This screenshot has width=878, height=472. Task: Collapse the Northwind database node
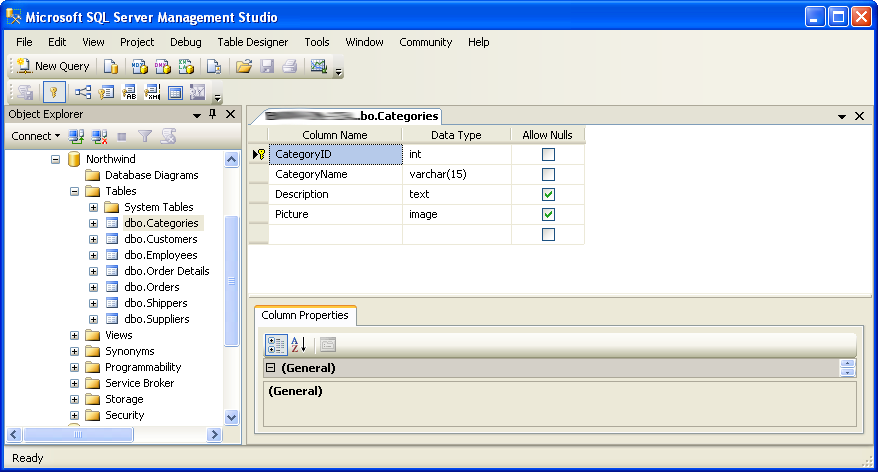tap(55, 159)
